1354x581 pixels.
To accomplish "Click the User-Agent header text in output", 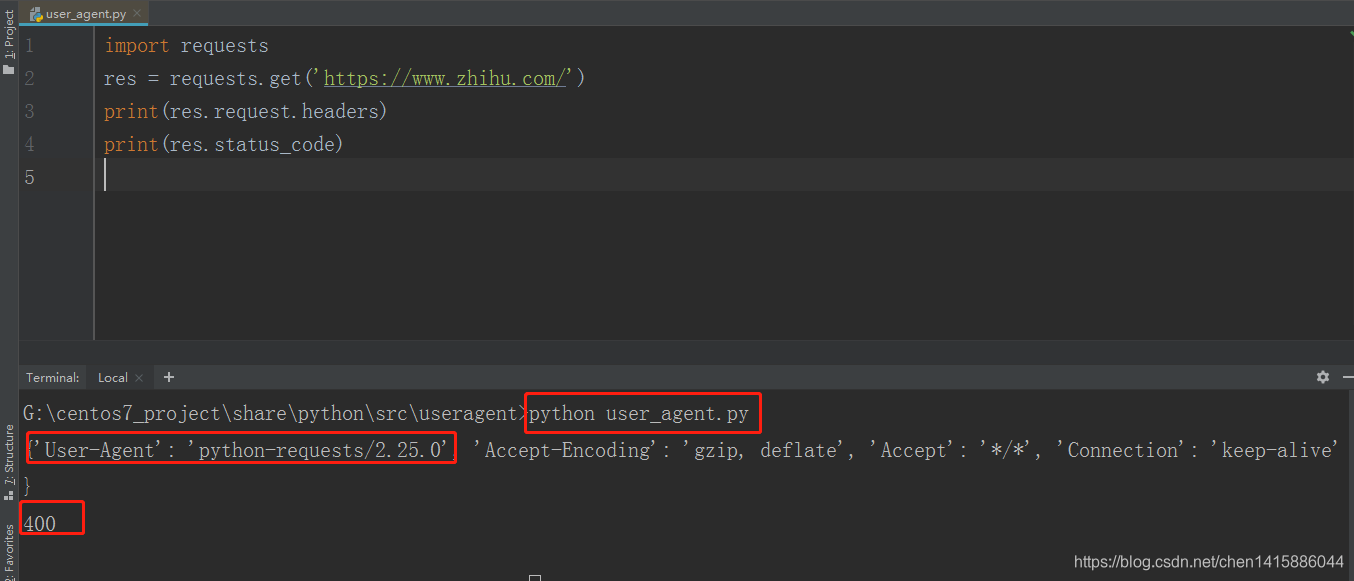I will click(100, 449).
